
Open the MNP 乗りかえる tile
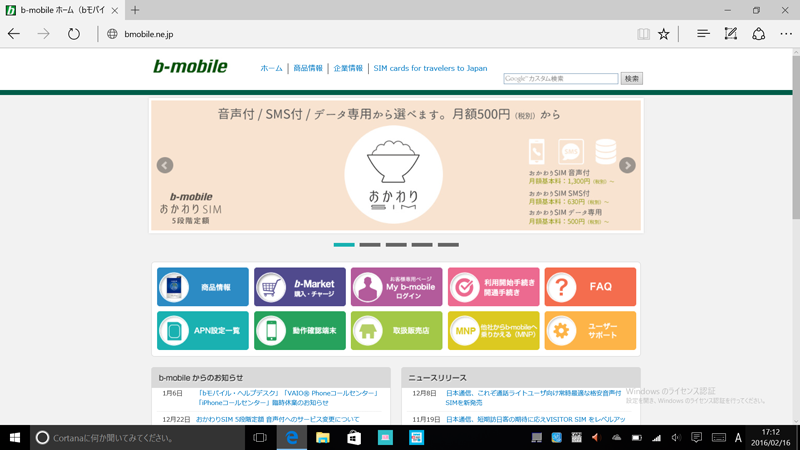[x=493, y=331]
